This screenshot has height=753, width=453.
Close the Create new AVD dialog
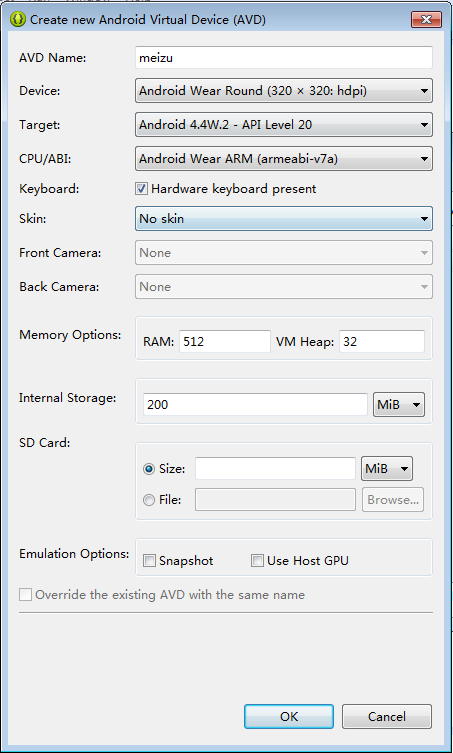click(x=426, y=20)
